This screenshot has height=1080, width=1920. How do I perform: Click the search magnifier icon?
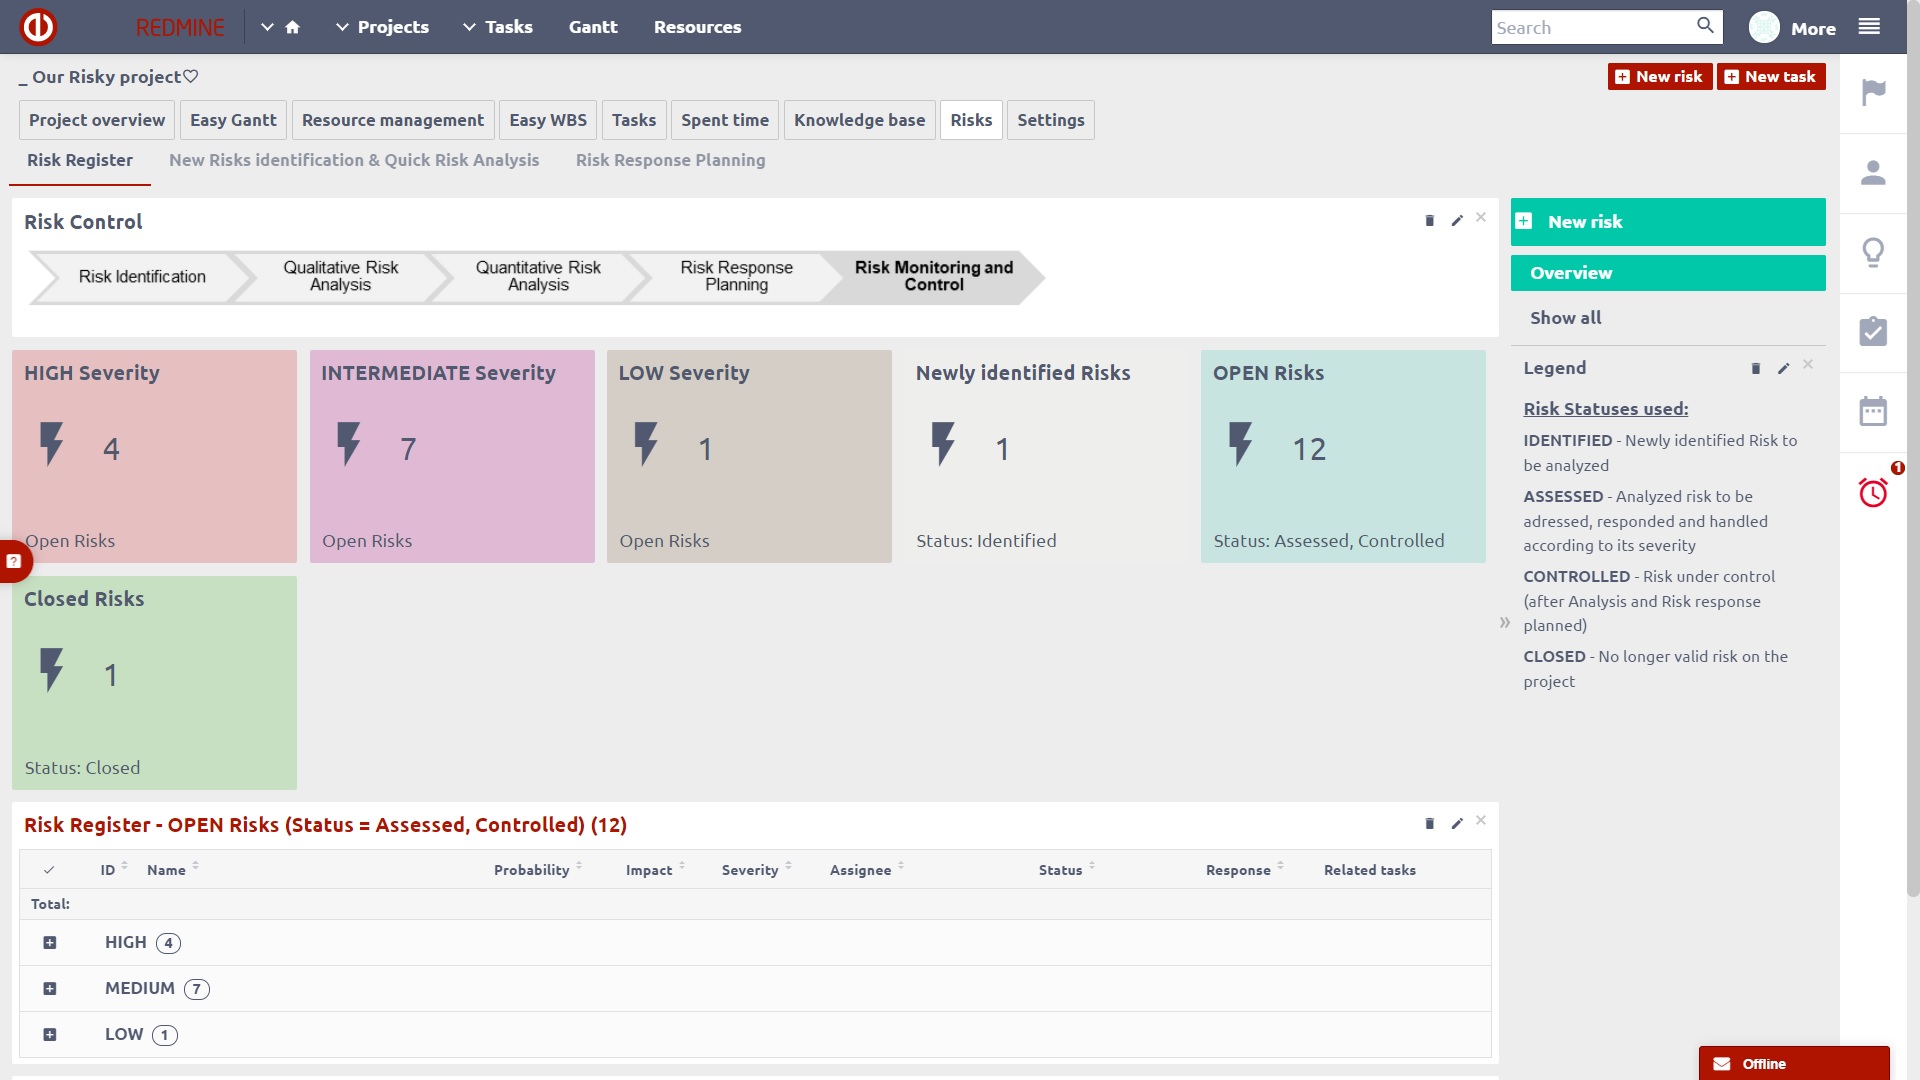[1705, 26]
